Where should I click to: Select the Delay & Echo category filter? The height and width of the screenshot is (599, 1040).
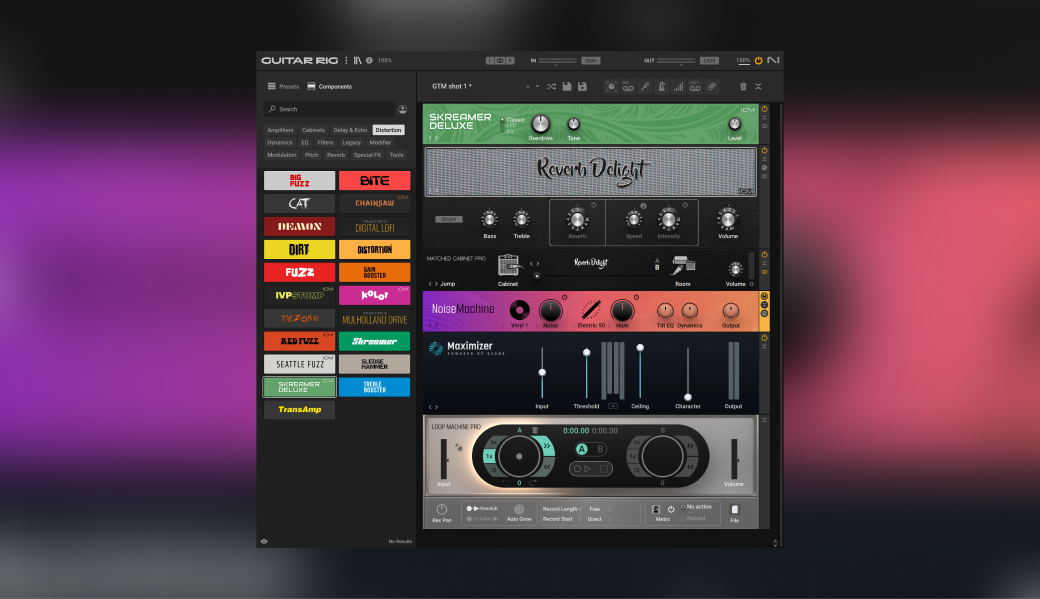tap(350, 130)
